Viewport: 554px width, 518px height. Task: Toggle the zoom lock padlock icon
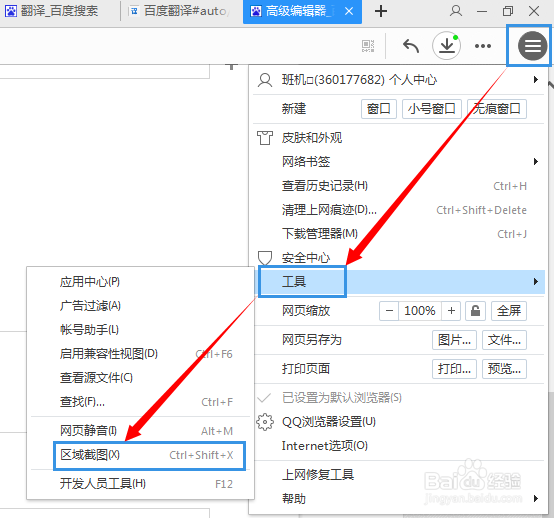point(475,311)
